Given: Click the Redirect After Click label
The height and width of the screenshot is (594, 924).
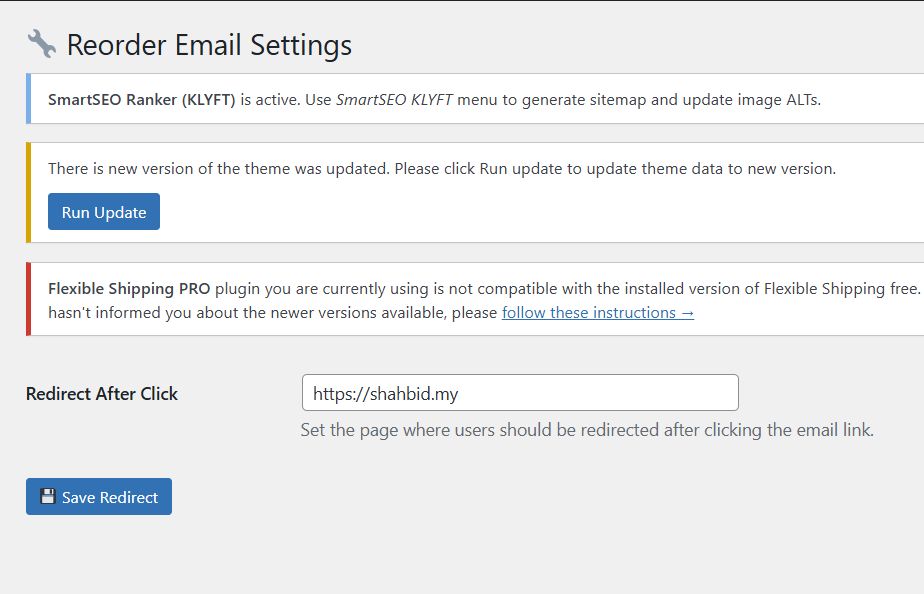Looking at the screenshot, I should point(102,393).
